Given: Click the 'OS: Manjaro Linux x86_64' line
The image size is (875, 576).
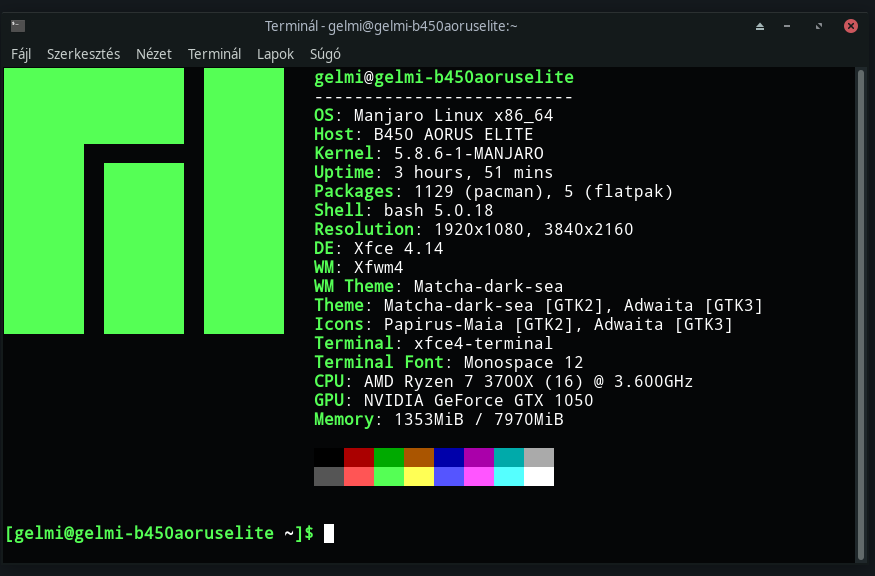Looking at the screenshot, I should click(x=434, y=116).
